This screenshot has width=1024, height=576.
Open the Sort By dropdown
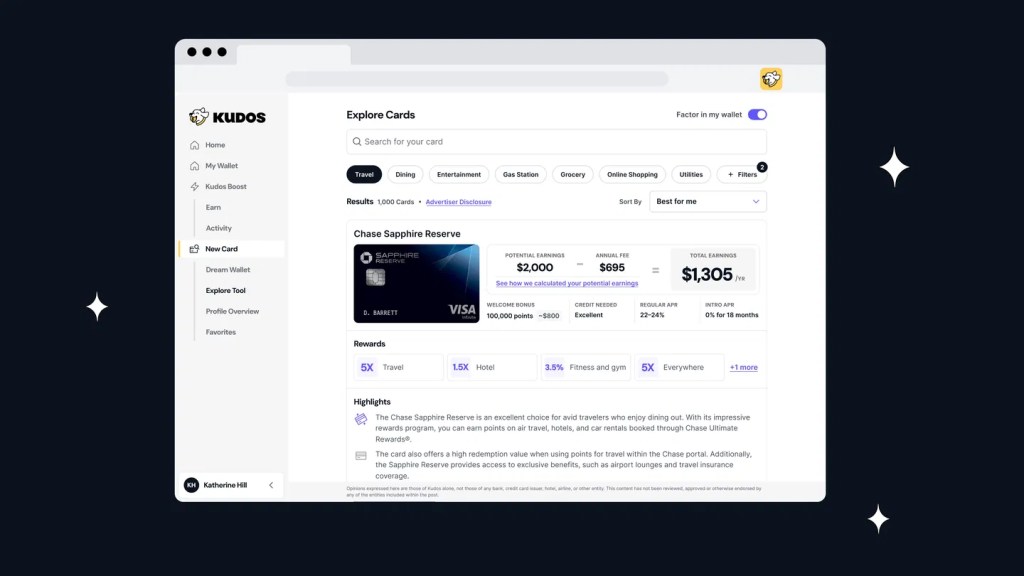click(x=707, y=202)
